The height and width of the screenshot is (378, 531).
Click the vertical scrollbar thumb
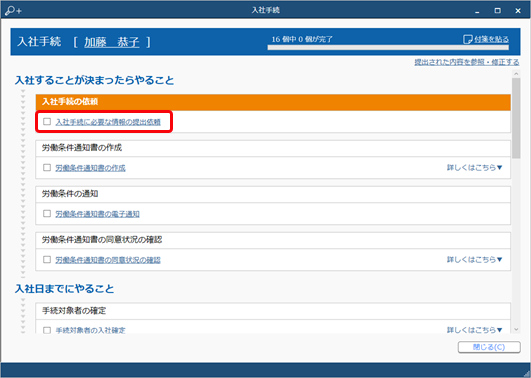[x=516, y=118]
